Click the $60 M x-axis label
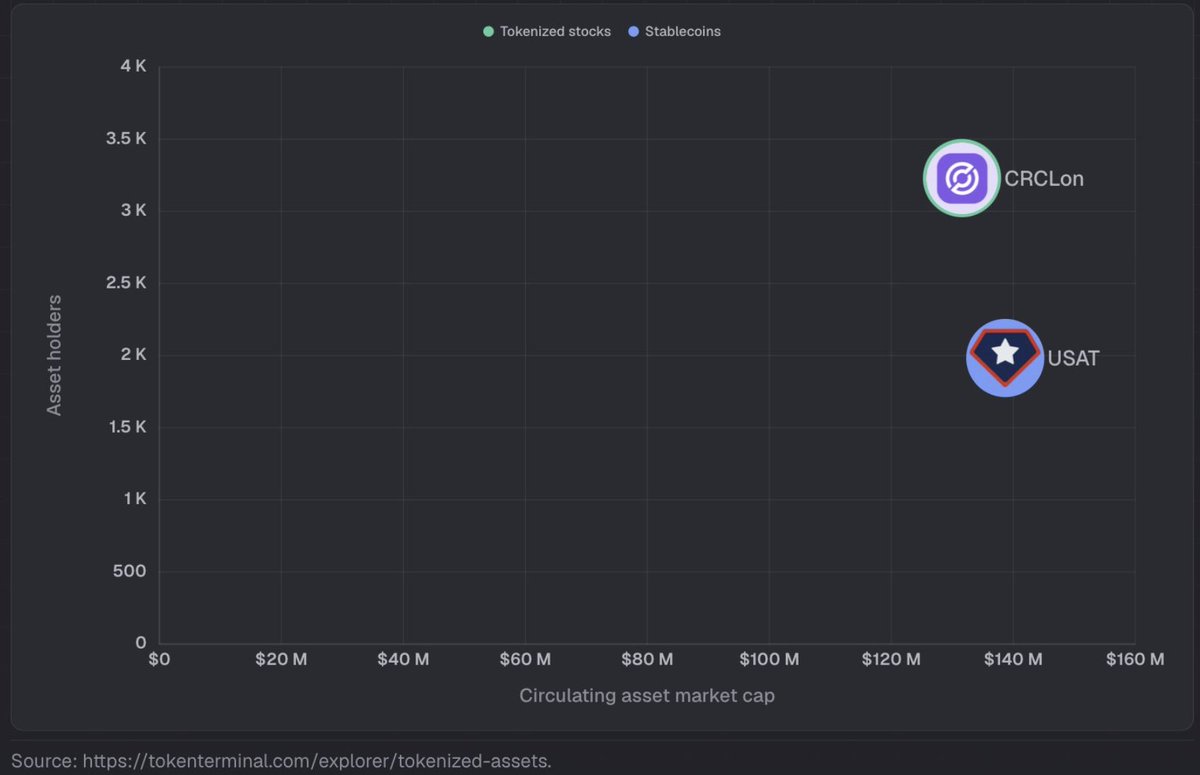This screenshot has width=1200, height=775. [525, 659]
